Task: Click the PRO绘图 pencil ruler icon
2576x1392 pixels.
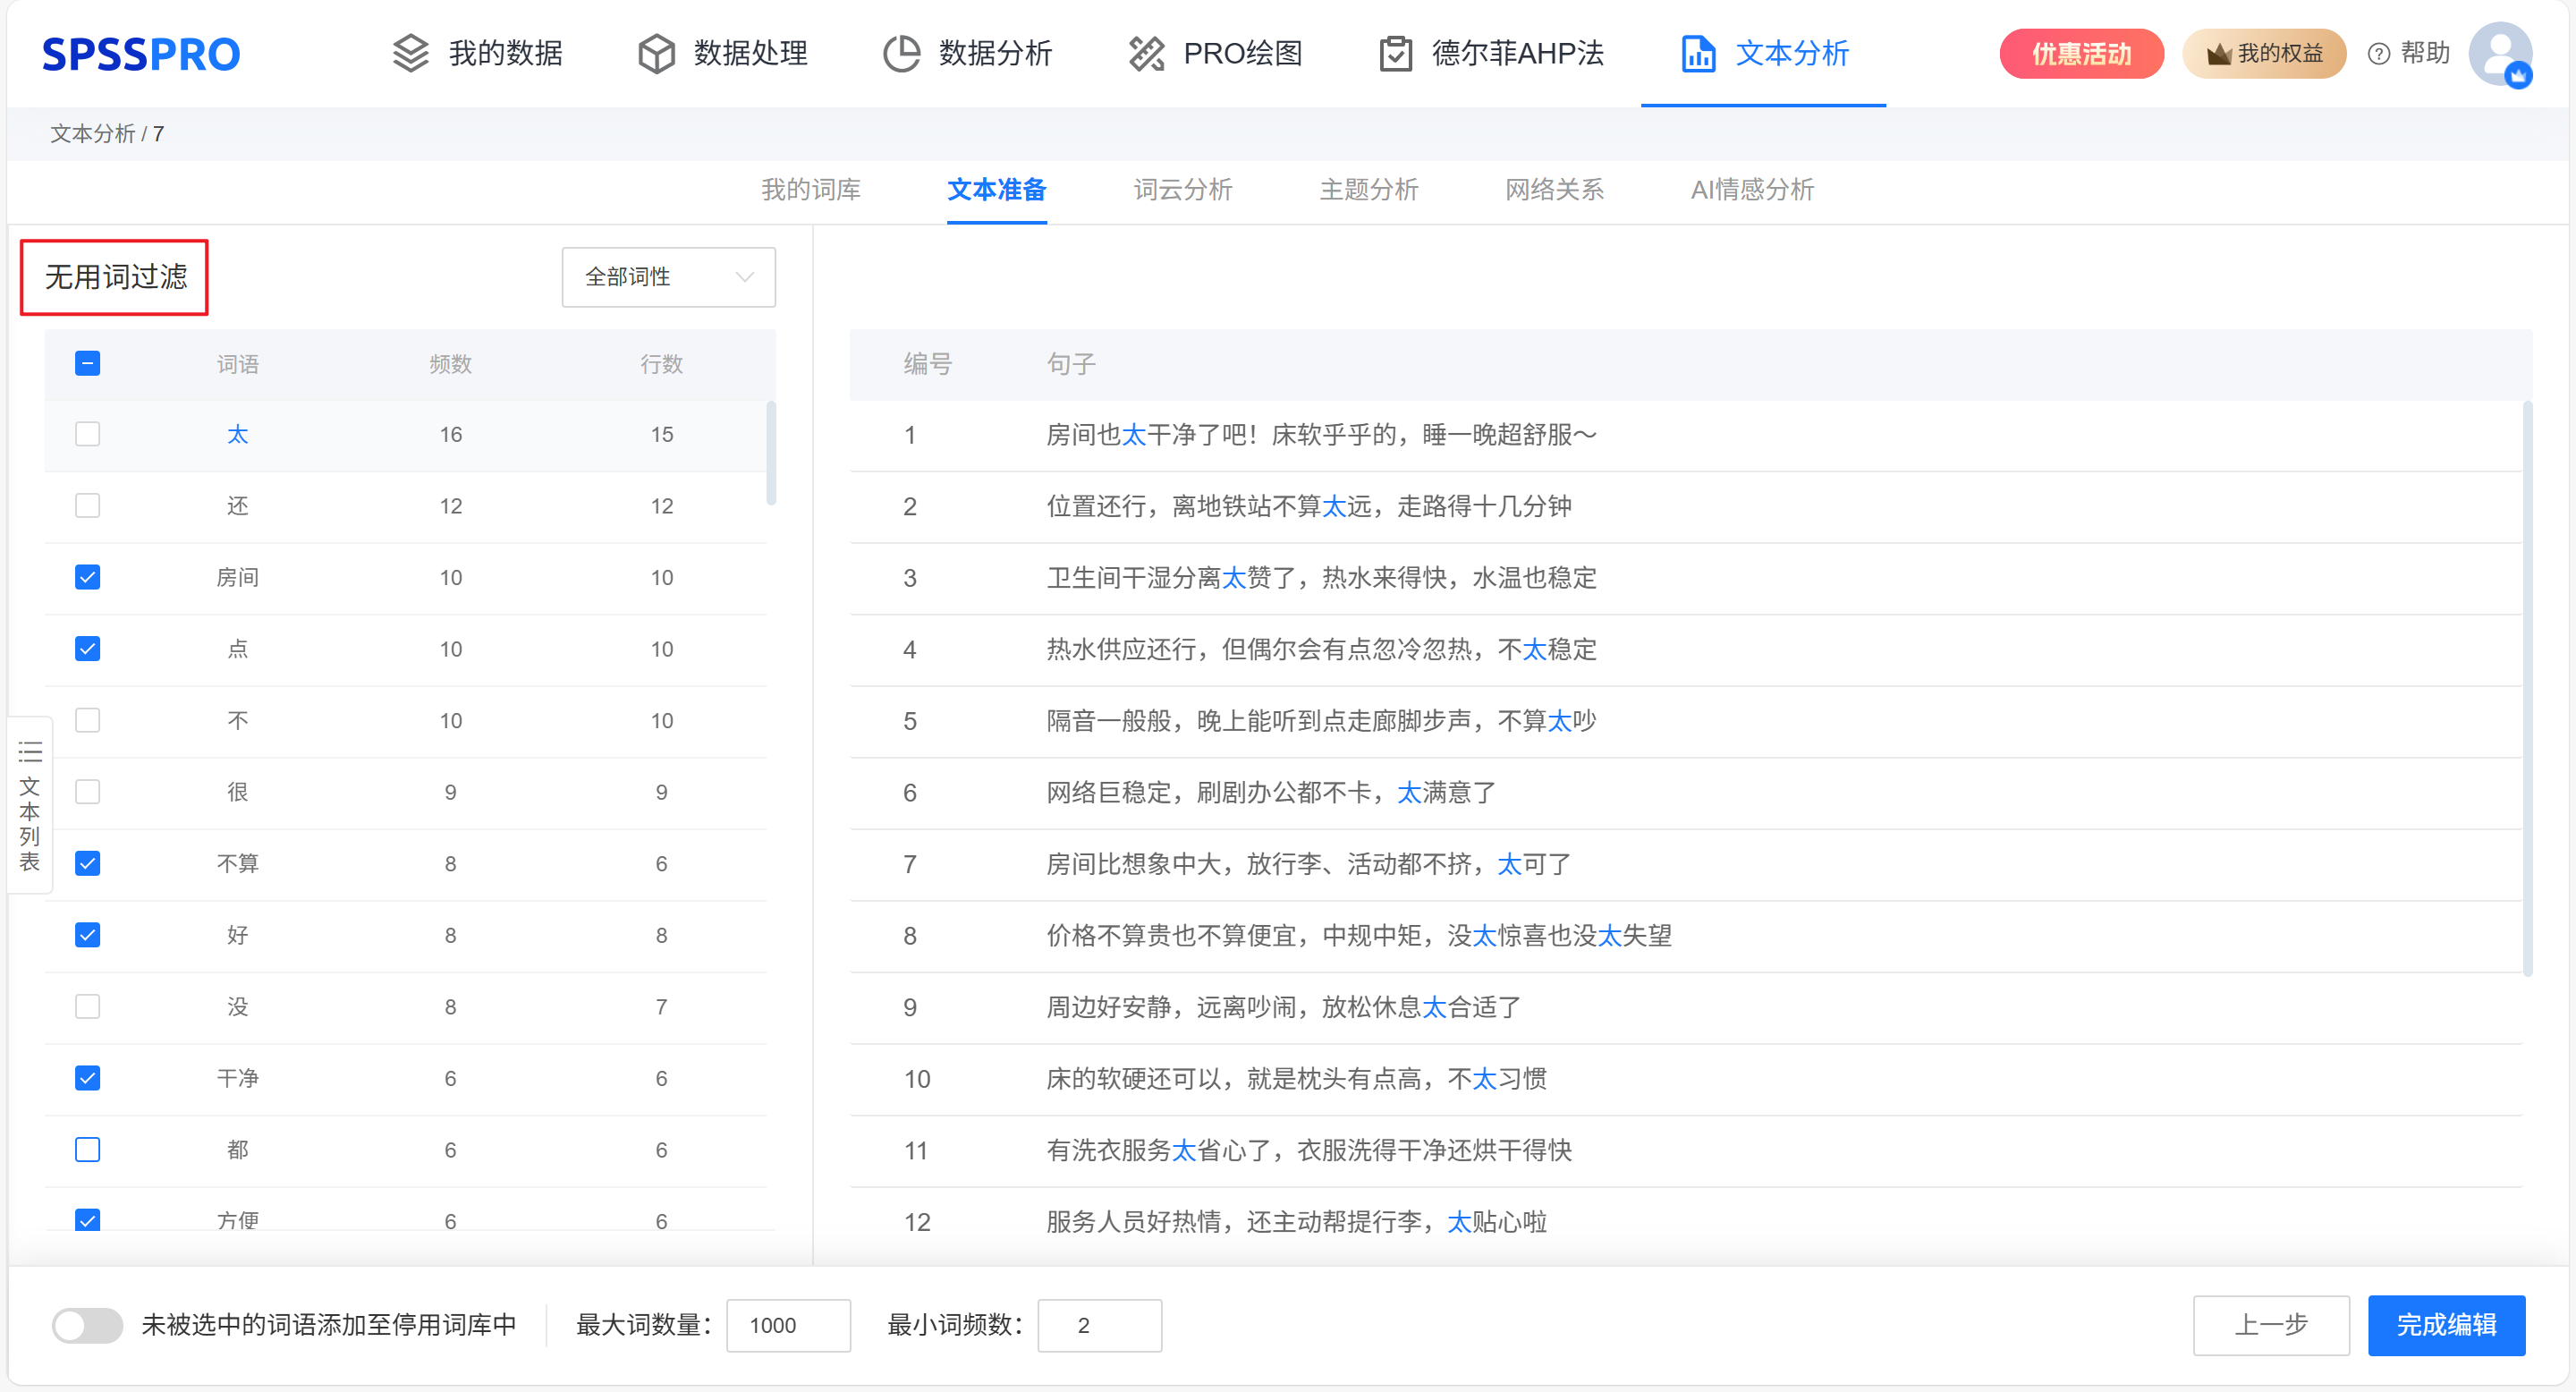Action: [1146, 53]
